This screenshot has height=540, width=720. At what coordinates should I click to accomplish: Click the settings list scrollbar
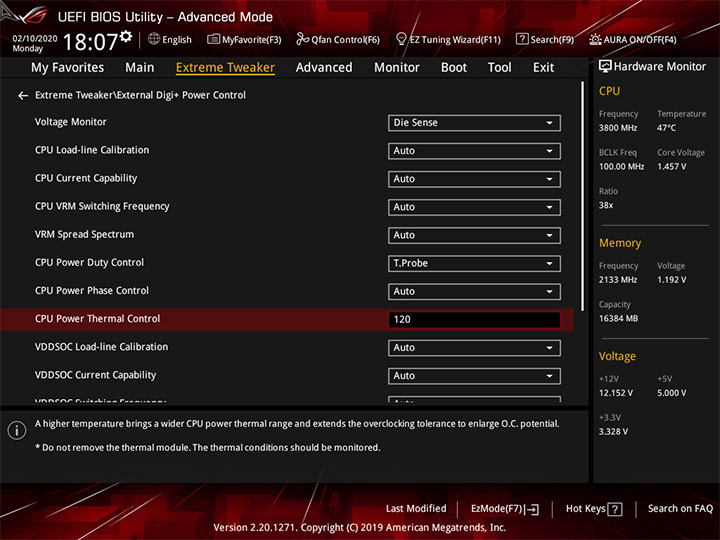pyautogui.click(x=583, y=197)
